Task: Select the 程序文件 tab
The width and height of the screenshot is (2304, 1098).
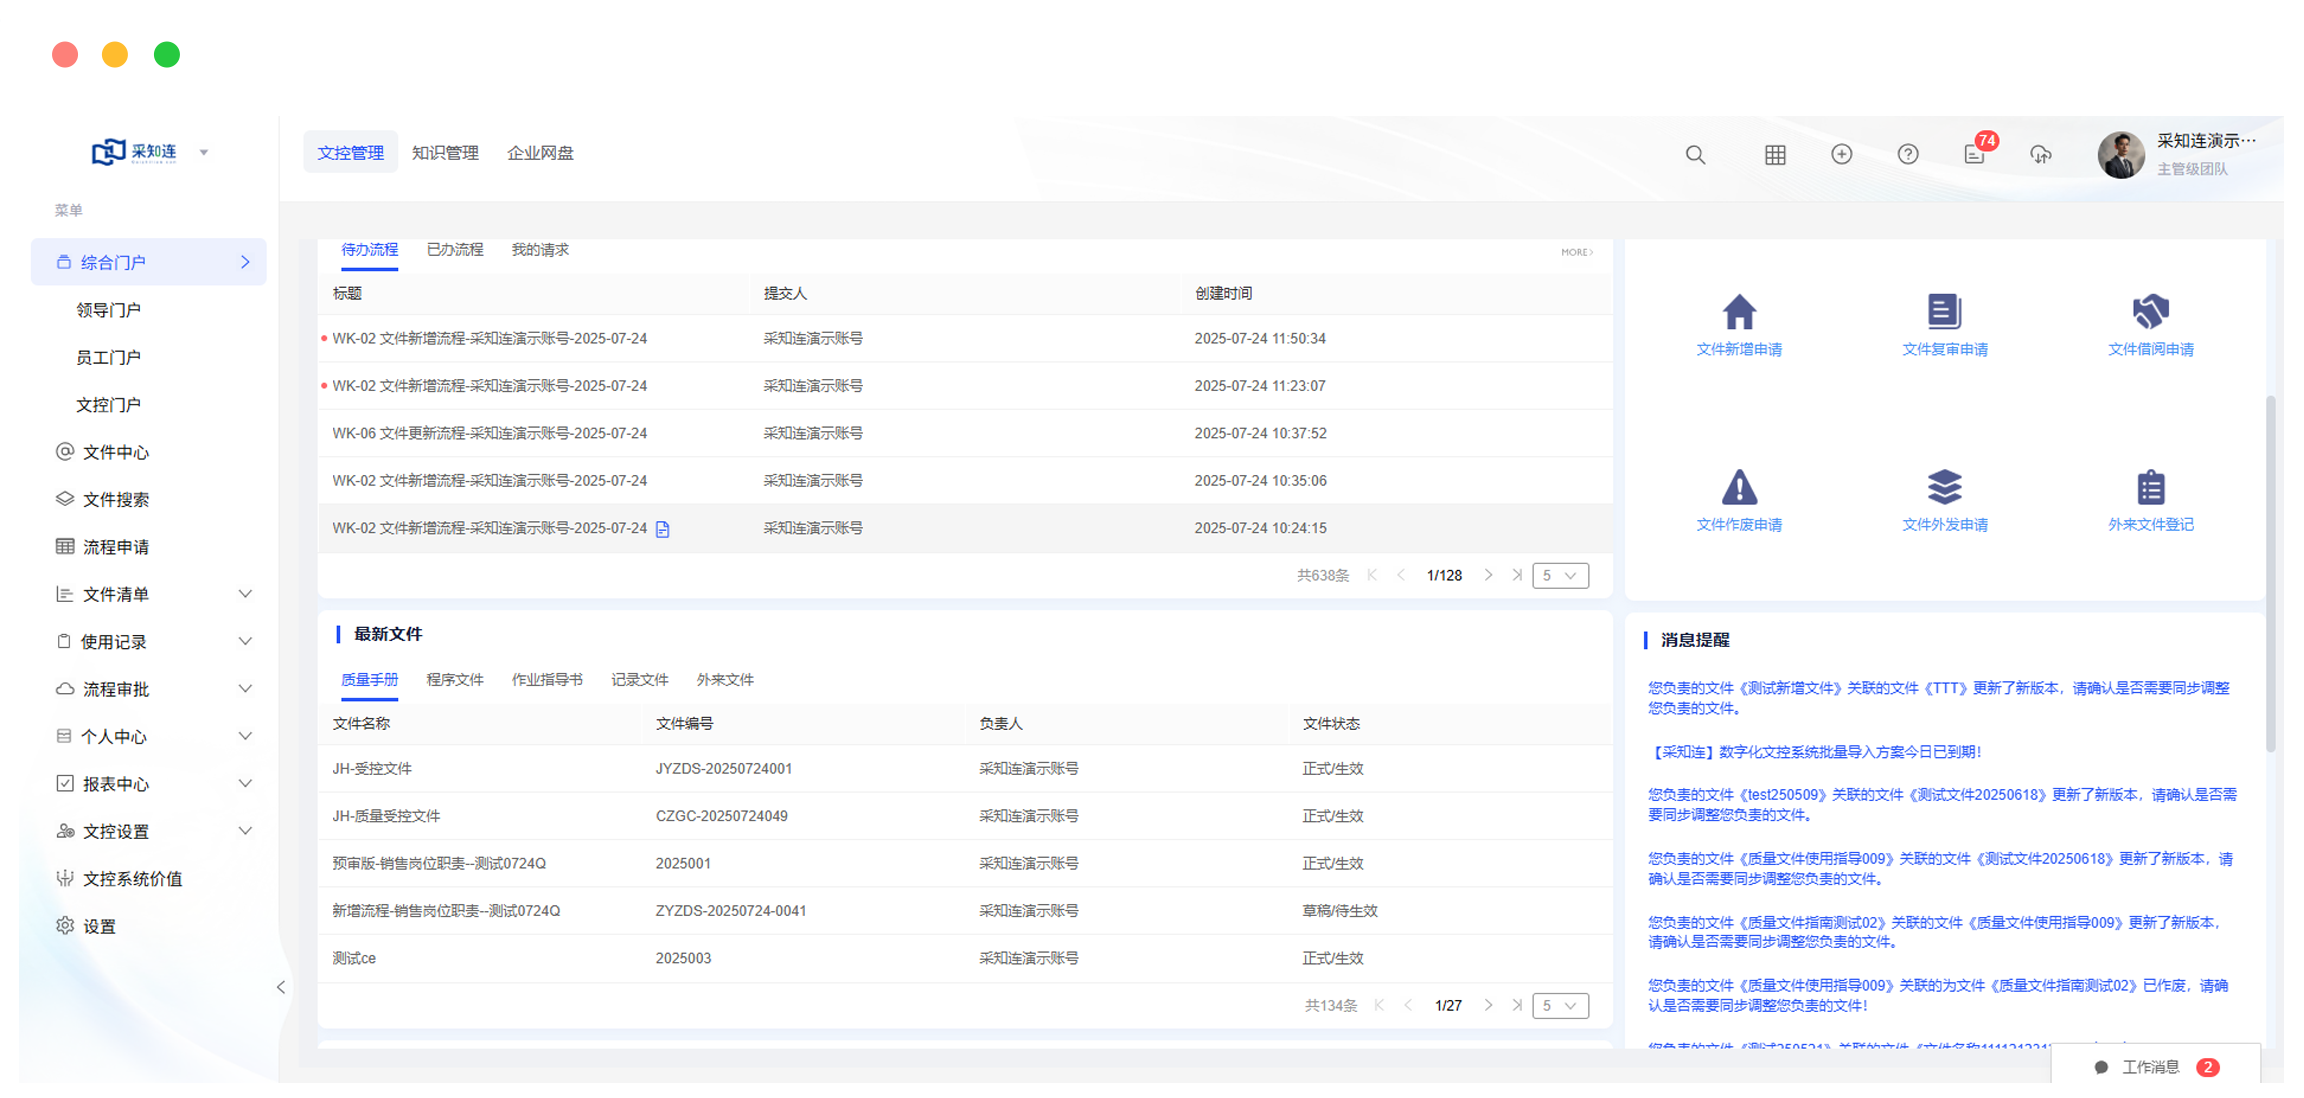Action: click(x=455, y=679)
